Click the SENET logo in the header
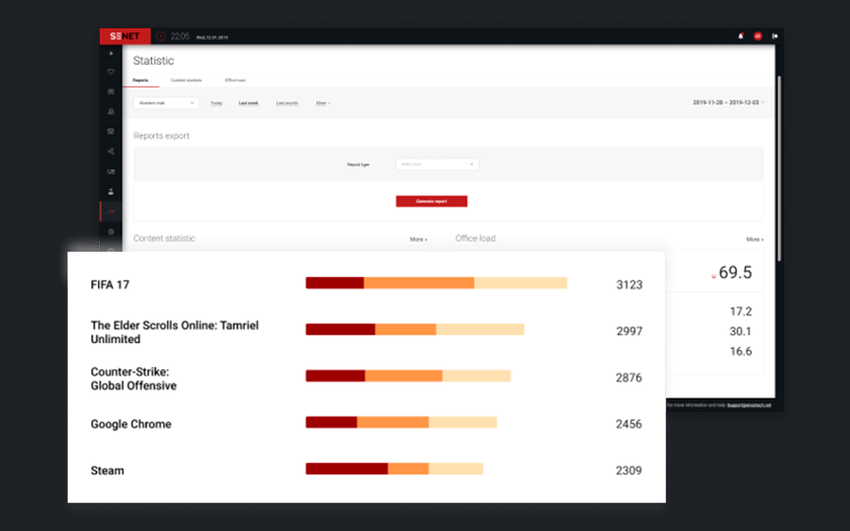This screenshot has width=850, height=531. pyautogui.click(x=125, y=37)
